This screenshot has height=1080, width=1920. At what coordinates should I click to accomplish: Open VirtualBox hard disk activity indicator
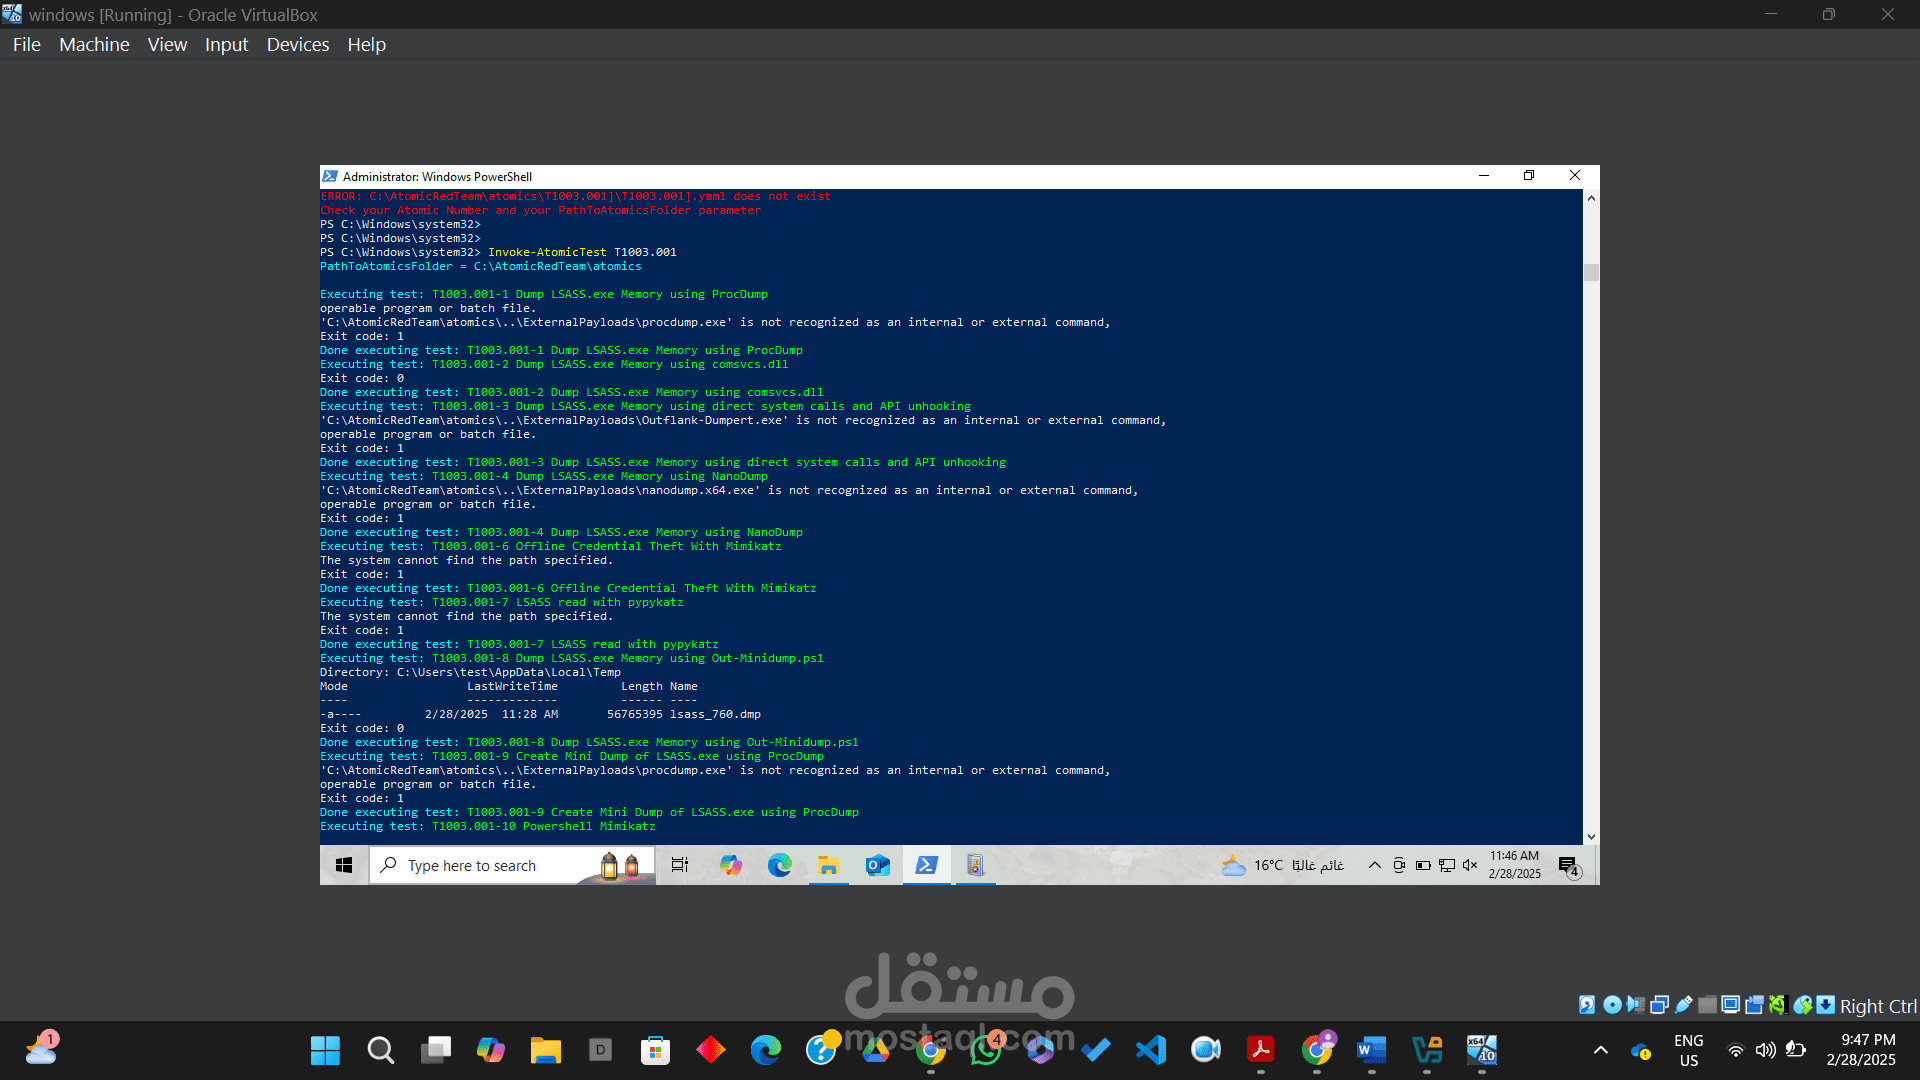pos(1587,1005)
